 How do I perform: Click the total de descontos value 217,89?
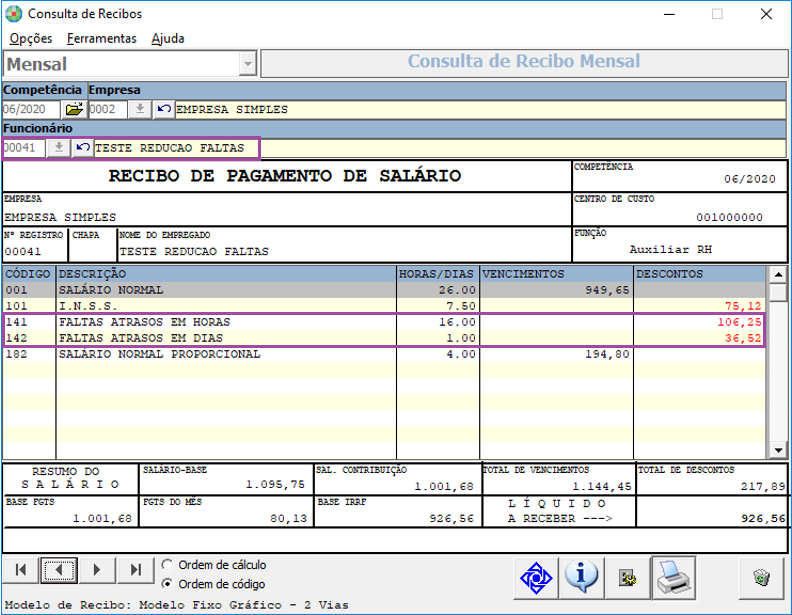(763, 486)
